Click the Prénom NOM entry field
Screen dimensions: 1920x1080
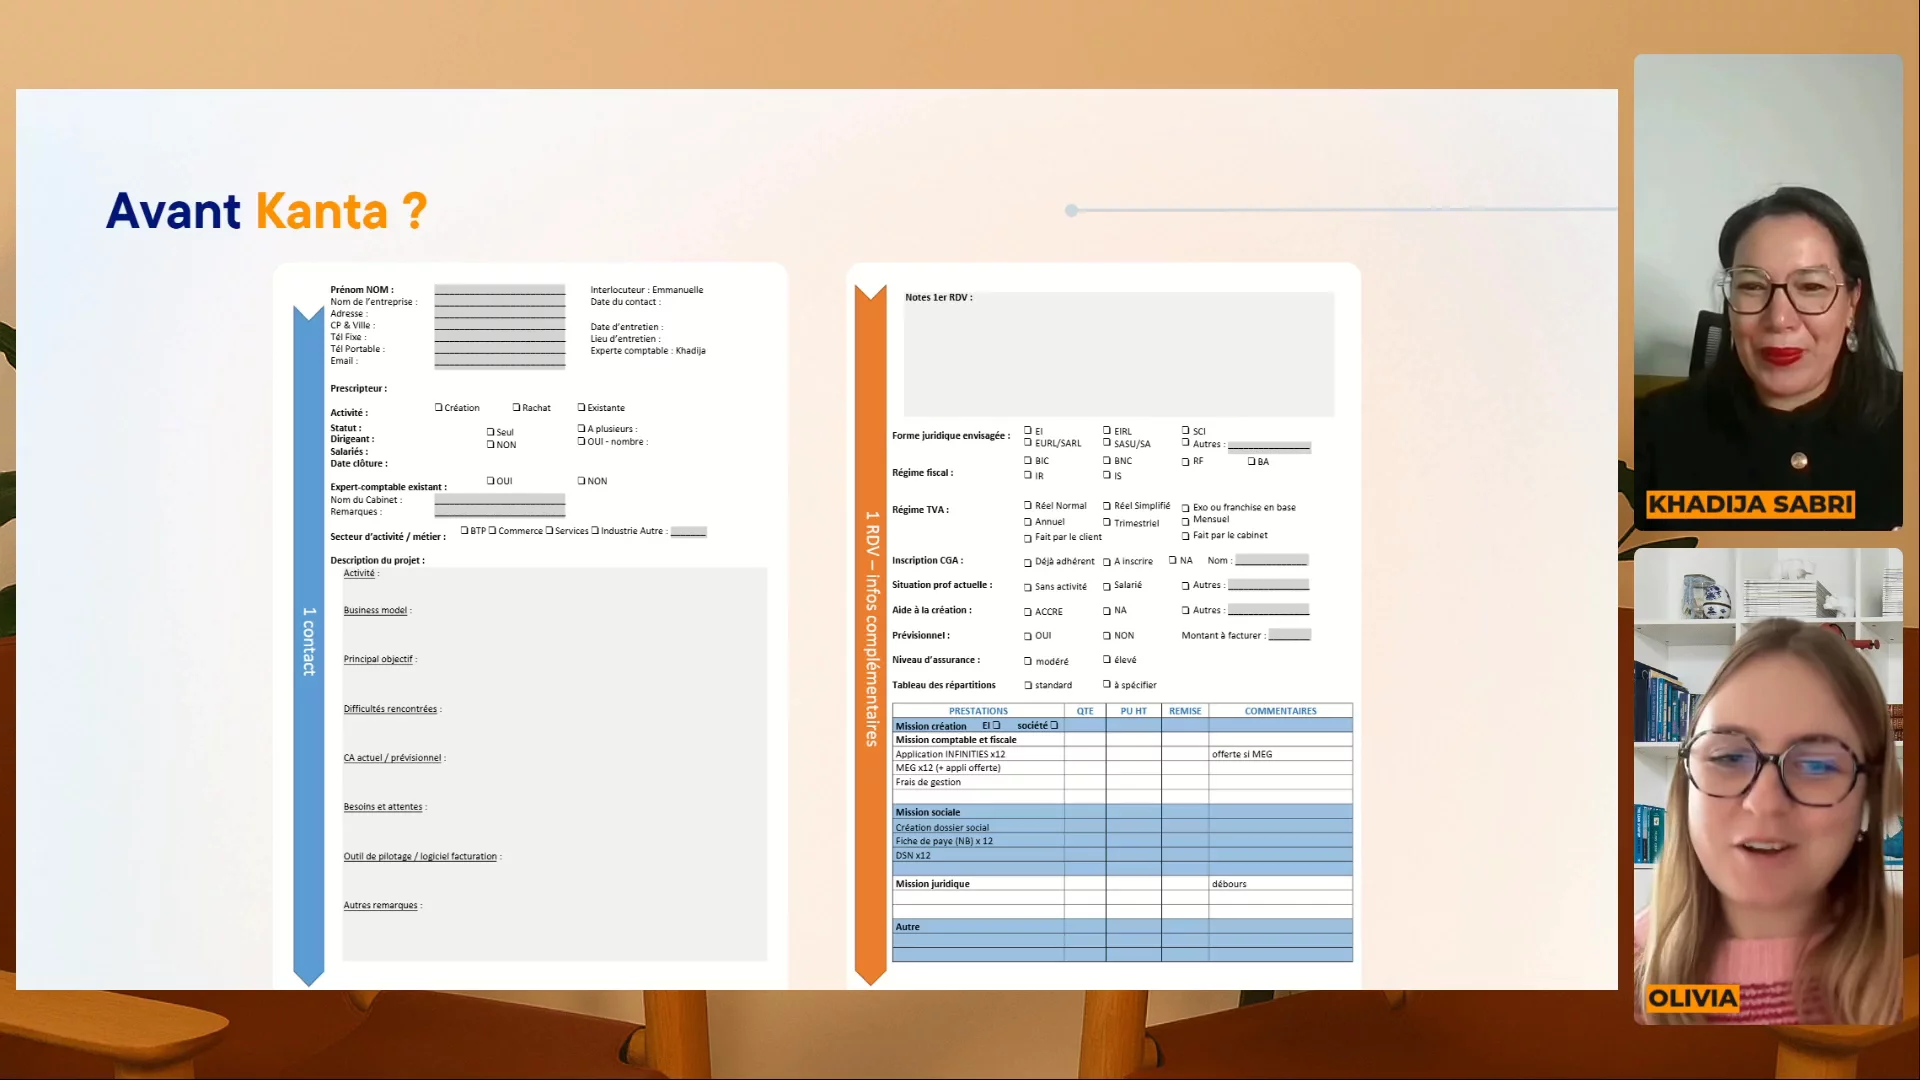(x=499, y=290)
